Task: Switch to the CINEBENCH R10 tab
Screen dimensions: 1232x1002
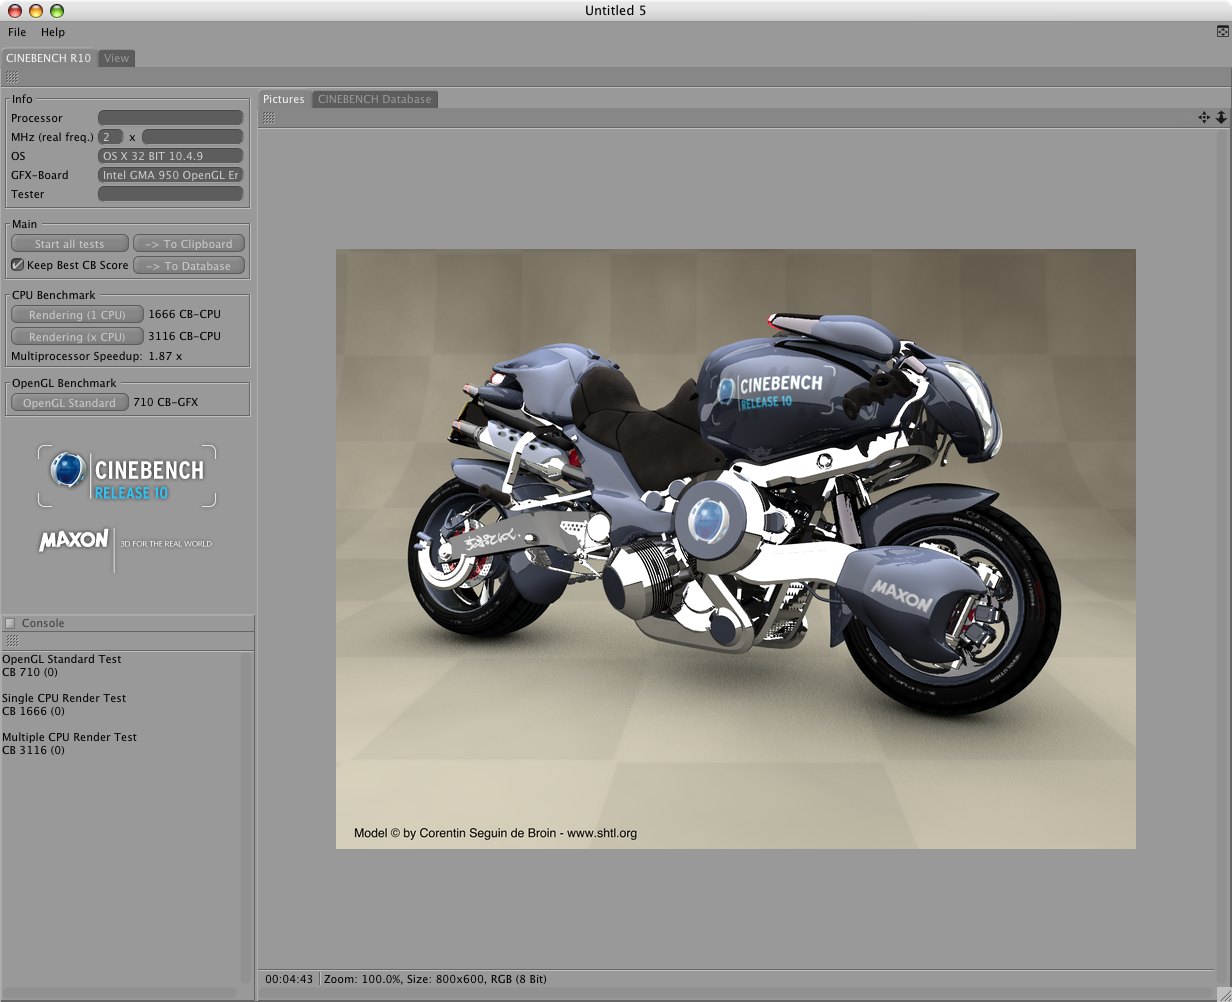Action: [x=48, y=58]
